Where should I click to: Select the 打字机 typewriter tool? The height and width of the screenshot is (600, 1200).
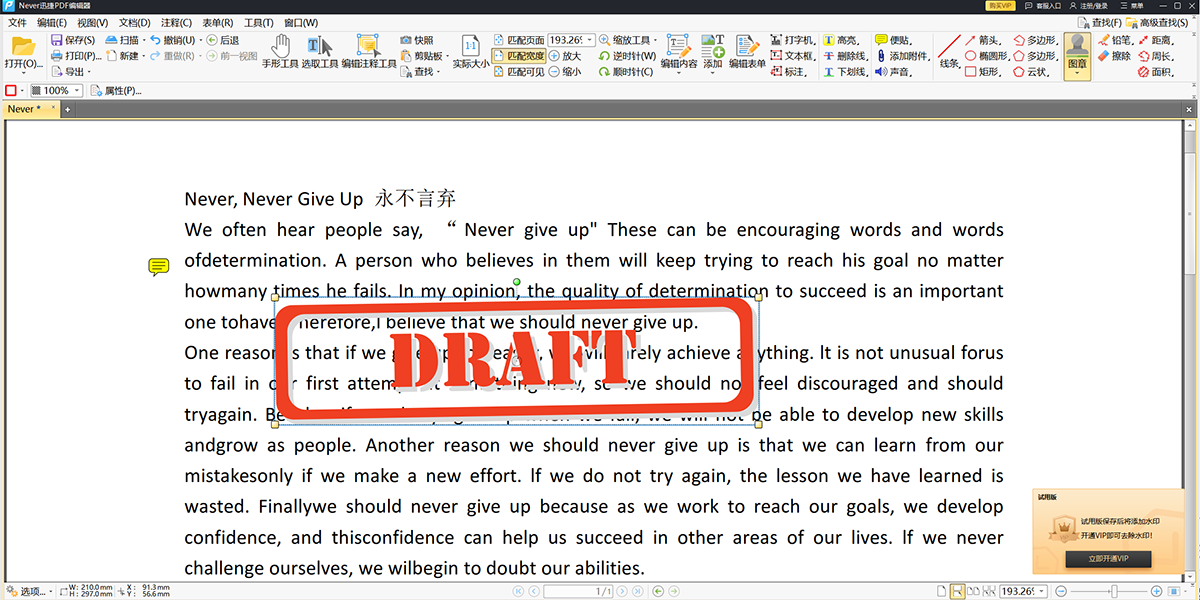coord(796,41)
